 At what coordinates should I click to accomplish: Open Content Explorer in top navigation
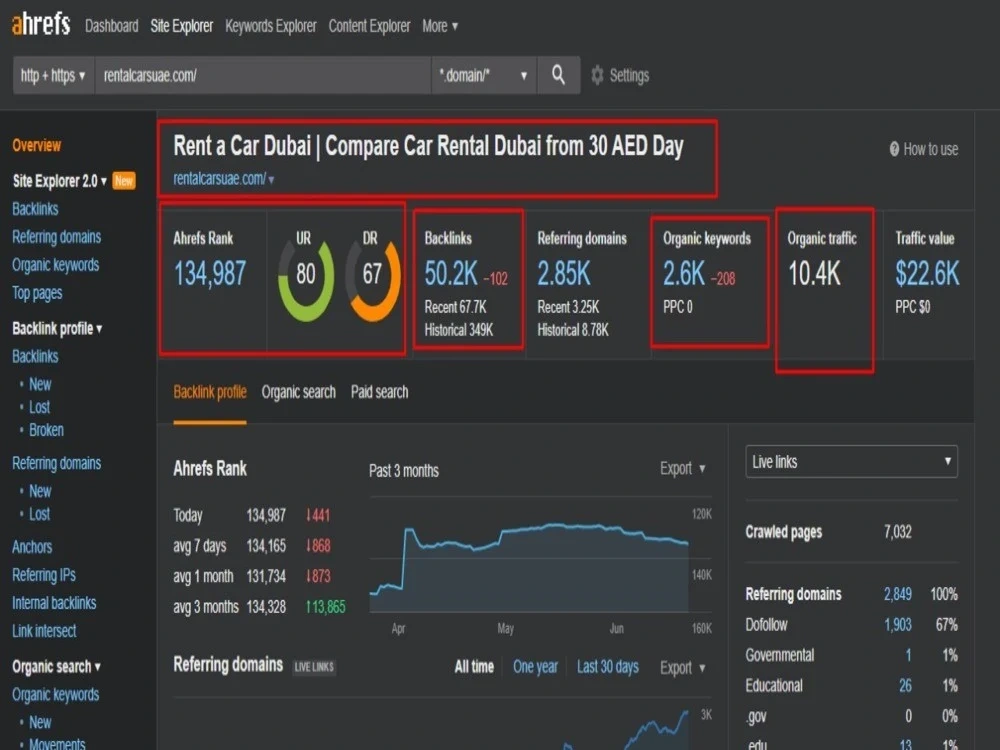[x=369, y=26]
